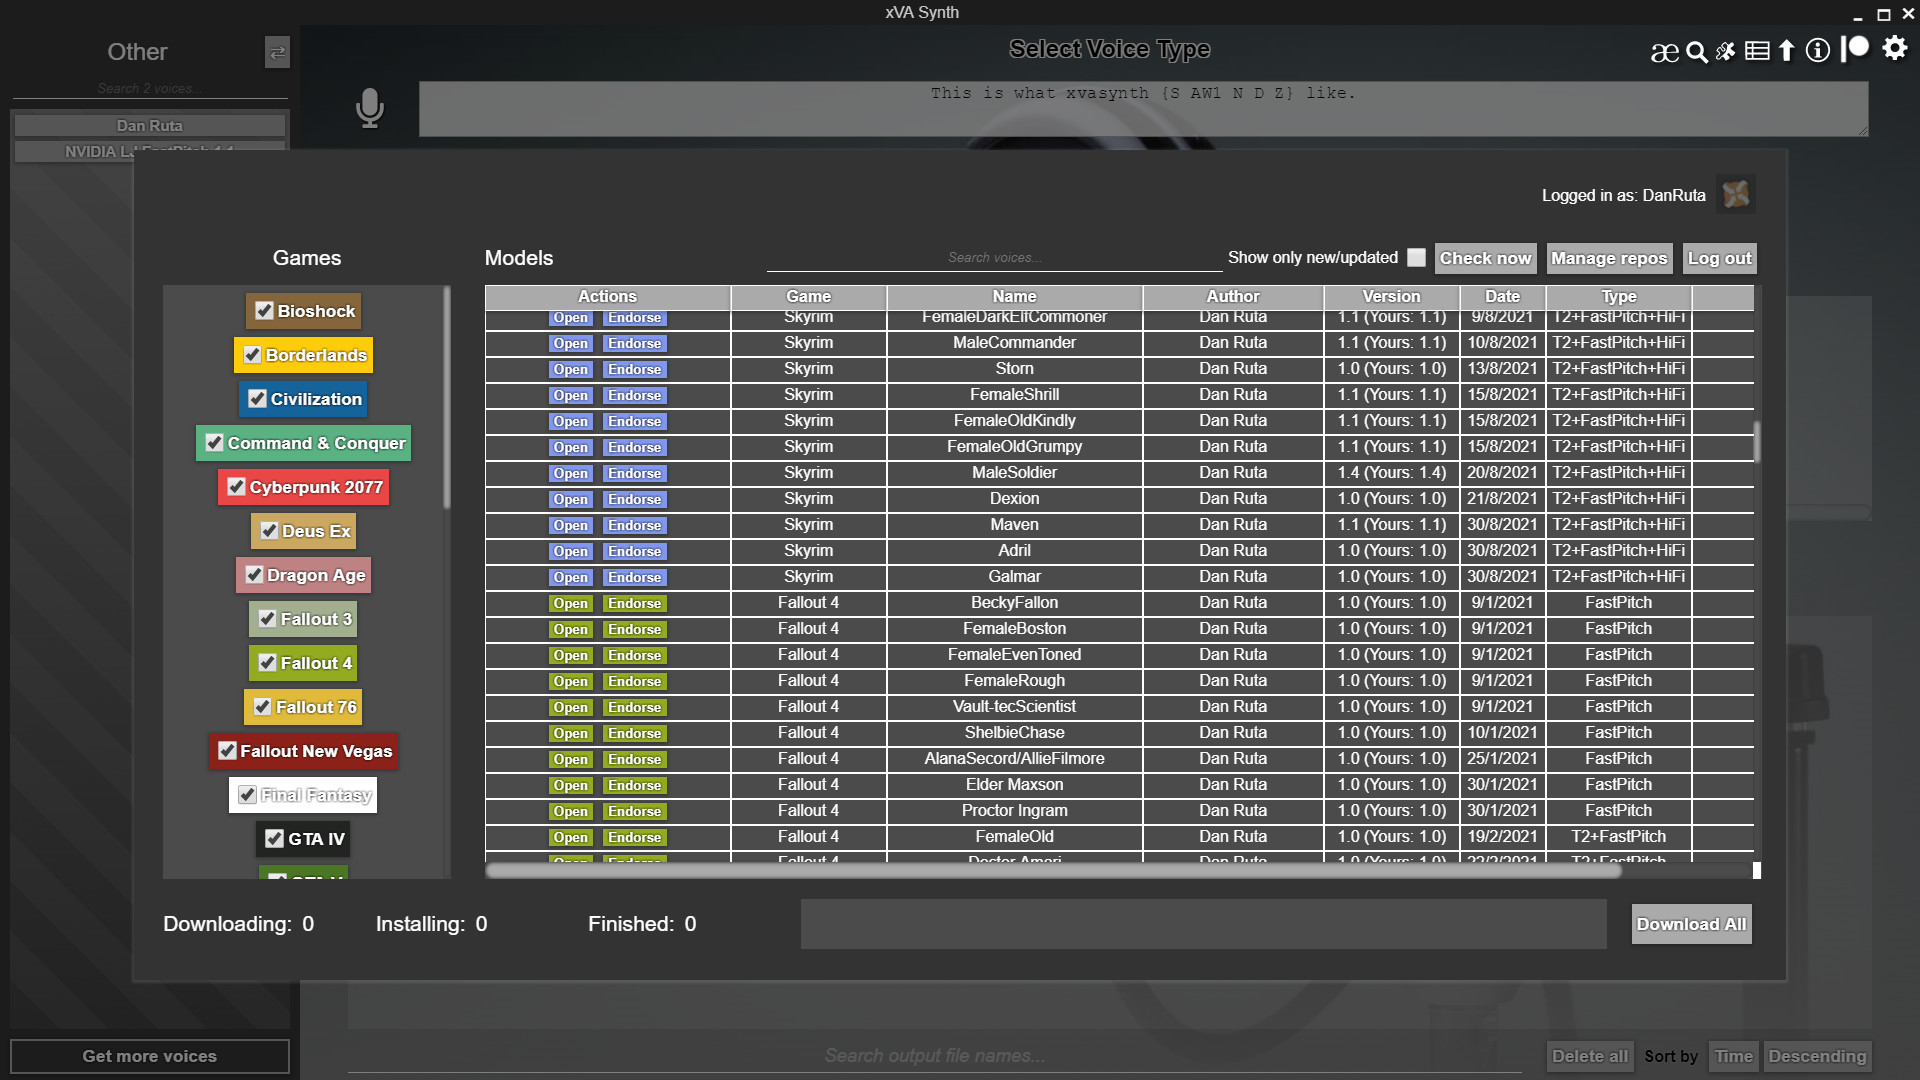Viewport: 1920px width, 1080px height.
Task: Enable the Show only new/updated checkbox
Action: point(1416,258)
